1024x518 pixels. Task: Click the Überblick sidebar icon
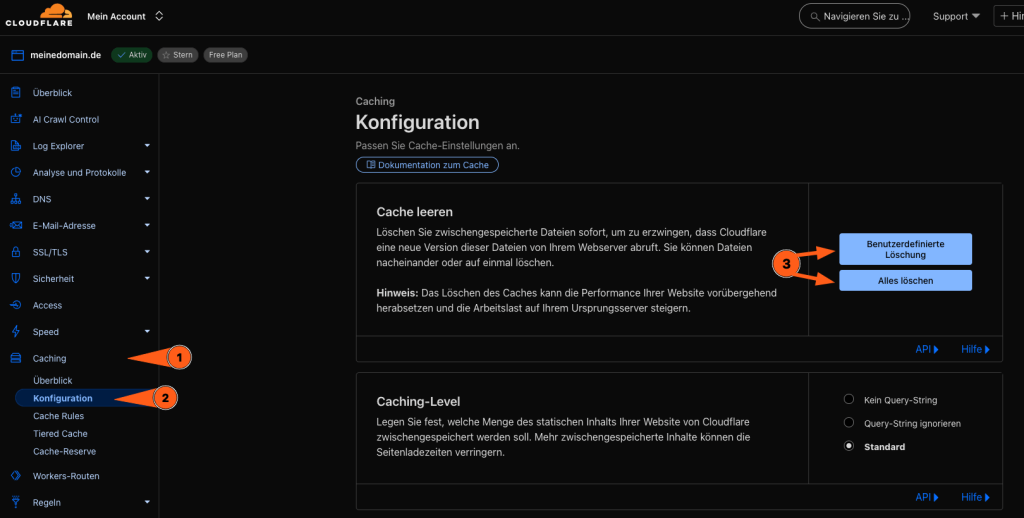pos(16,93)
